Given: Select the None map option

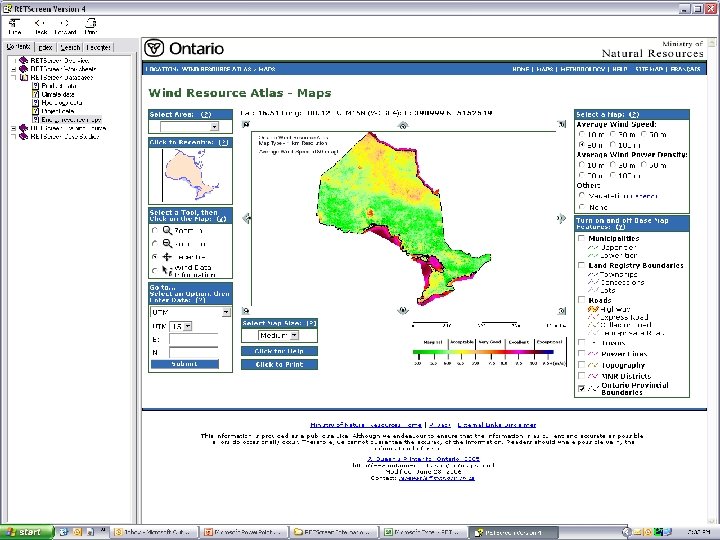Looking at the screenshot, I should point(582,207).
